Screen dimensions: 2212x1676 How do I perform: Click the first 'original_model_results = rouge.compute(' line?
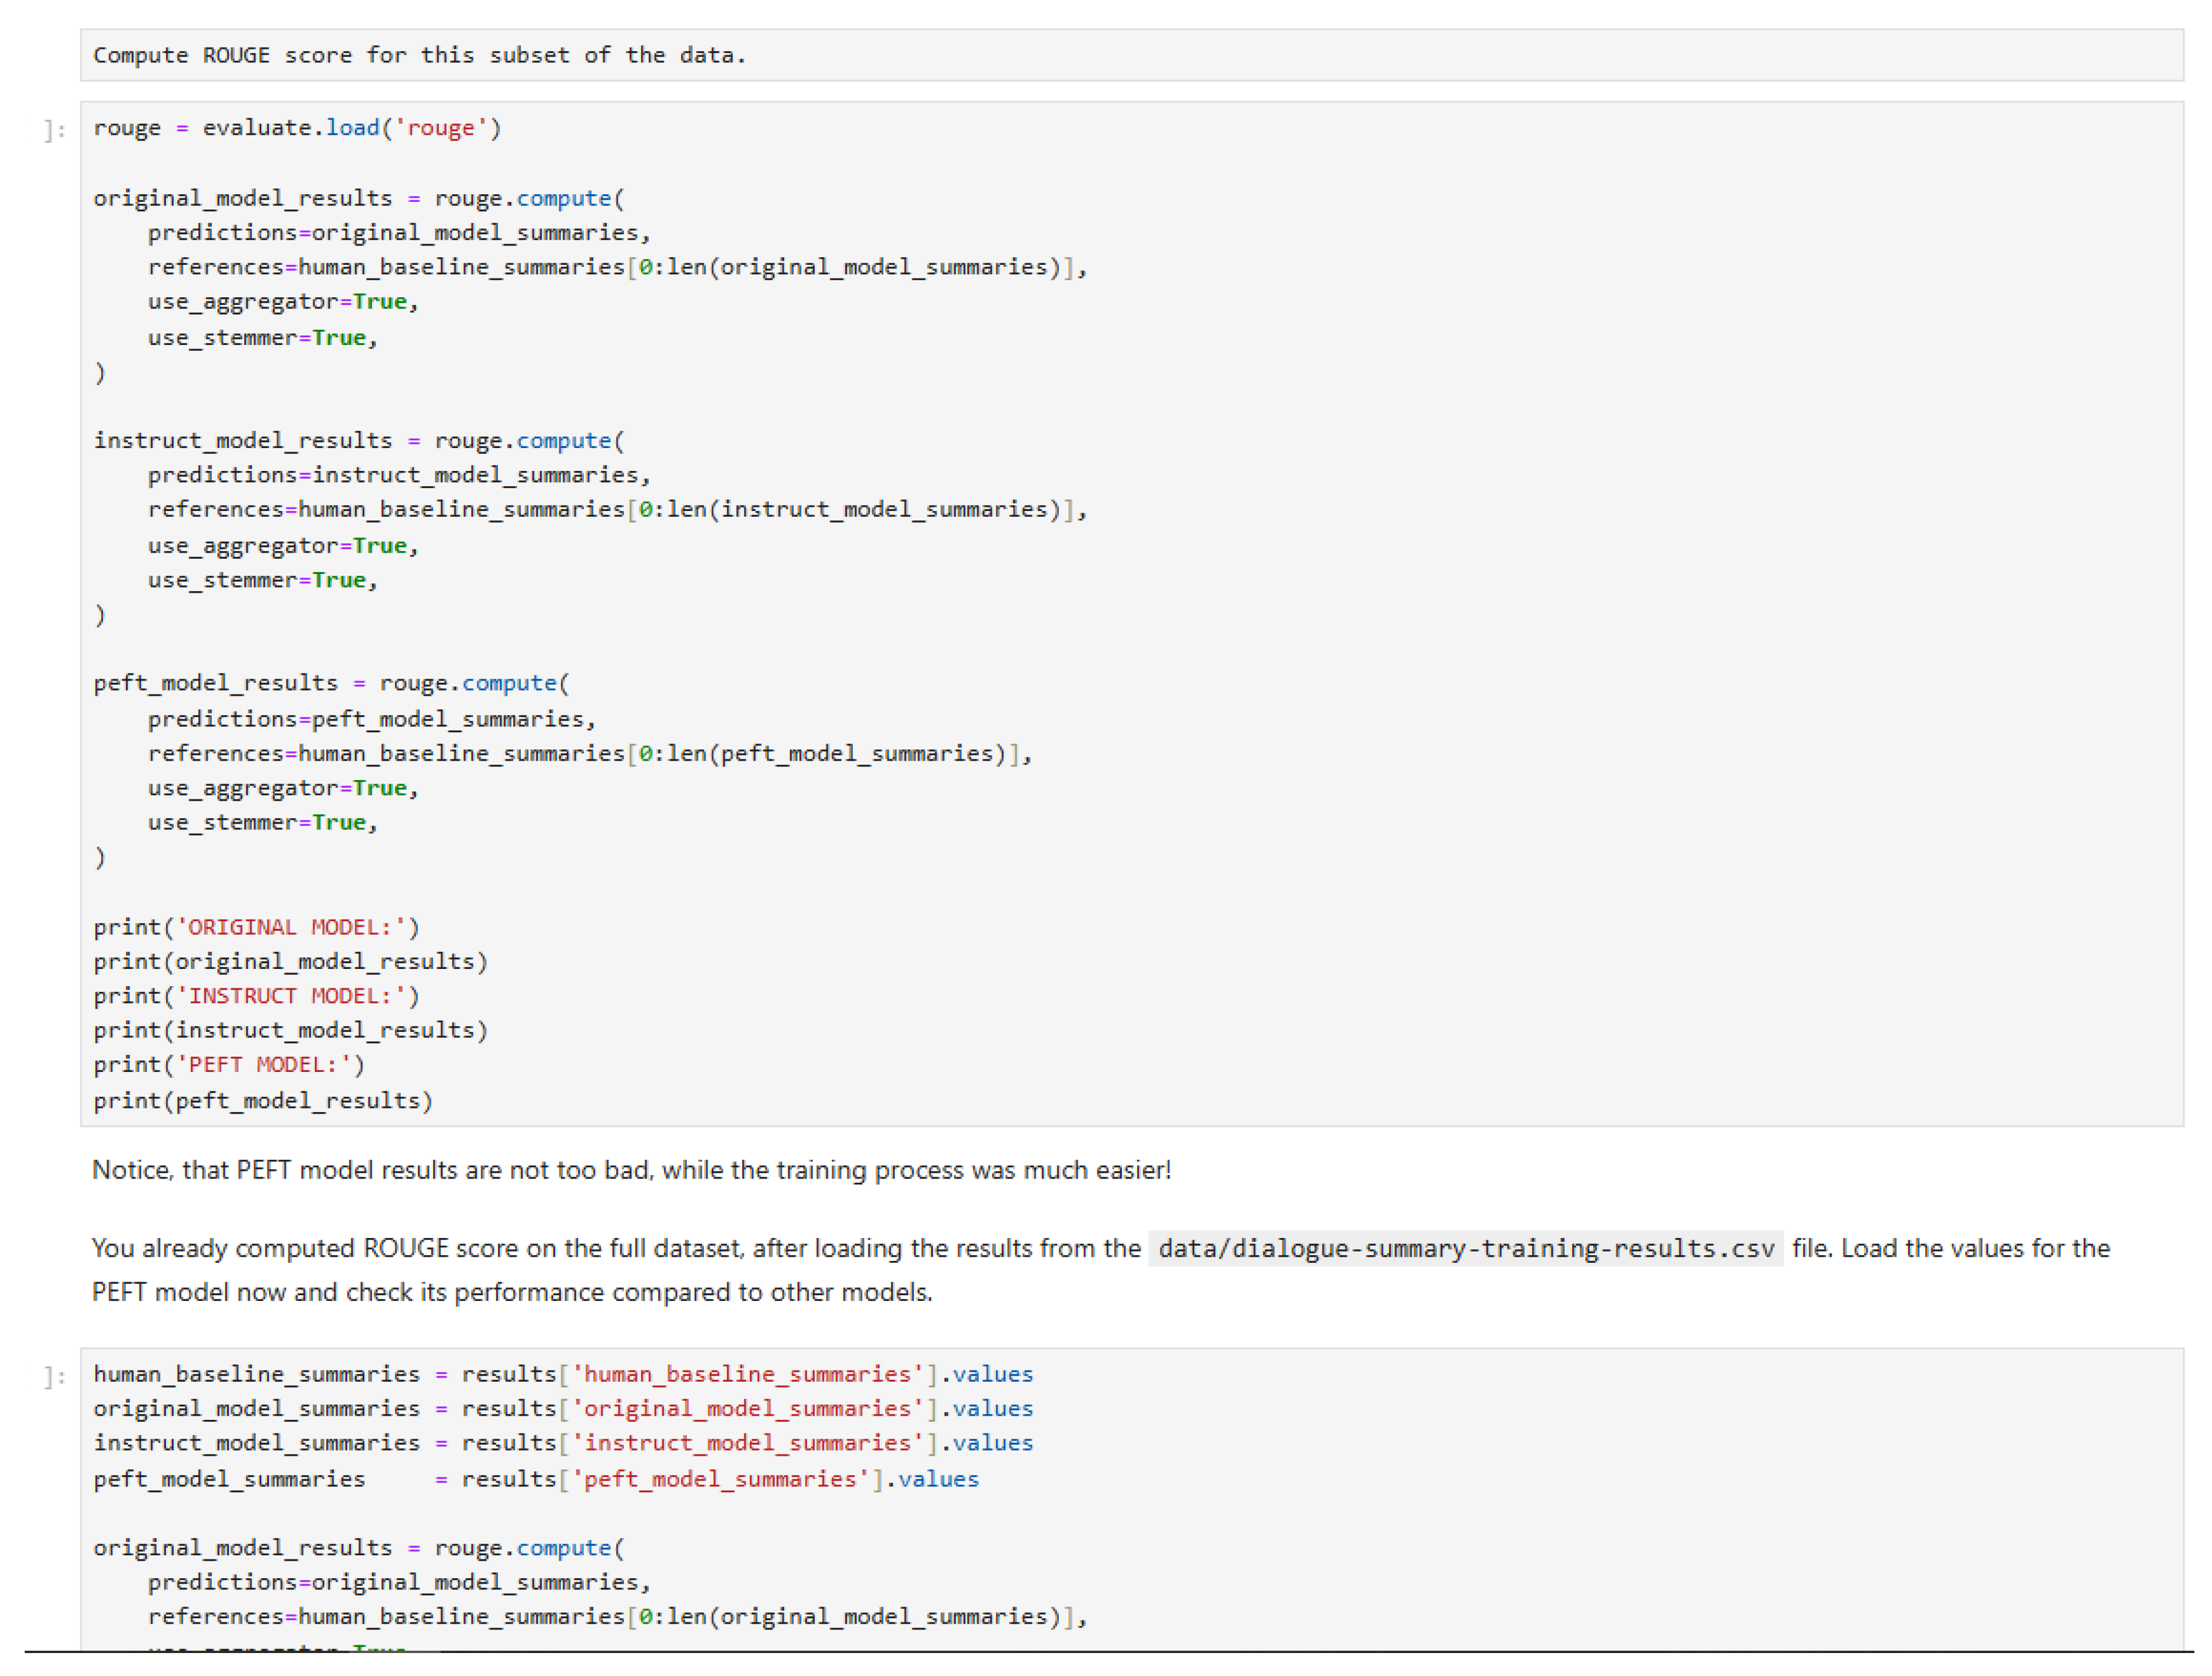[x=358, y=198]
